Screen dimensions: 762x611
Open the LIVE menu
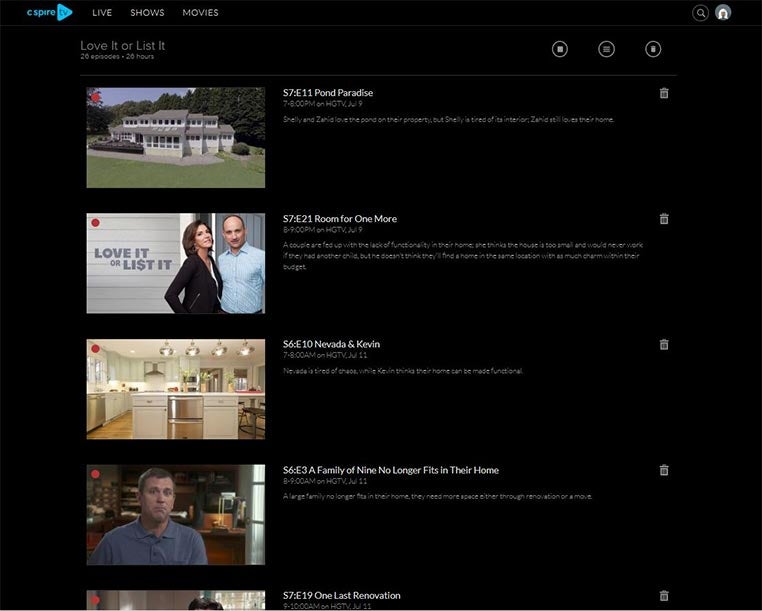[x=102, y=13]
